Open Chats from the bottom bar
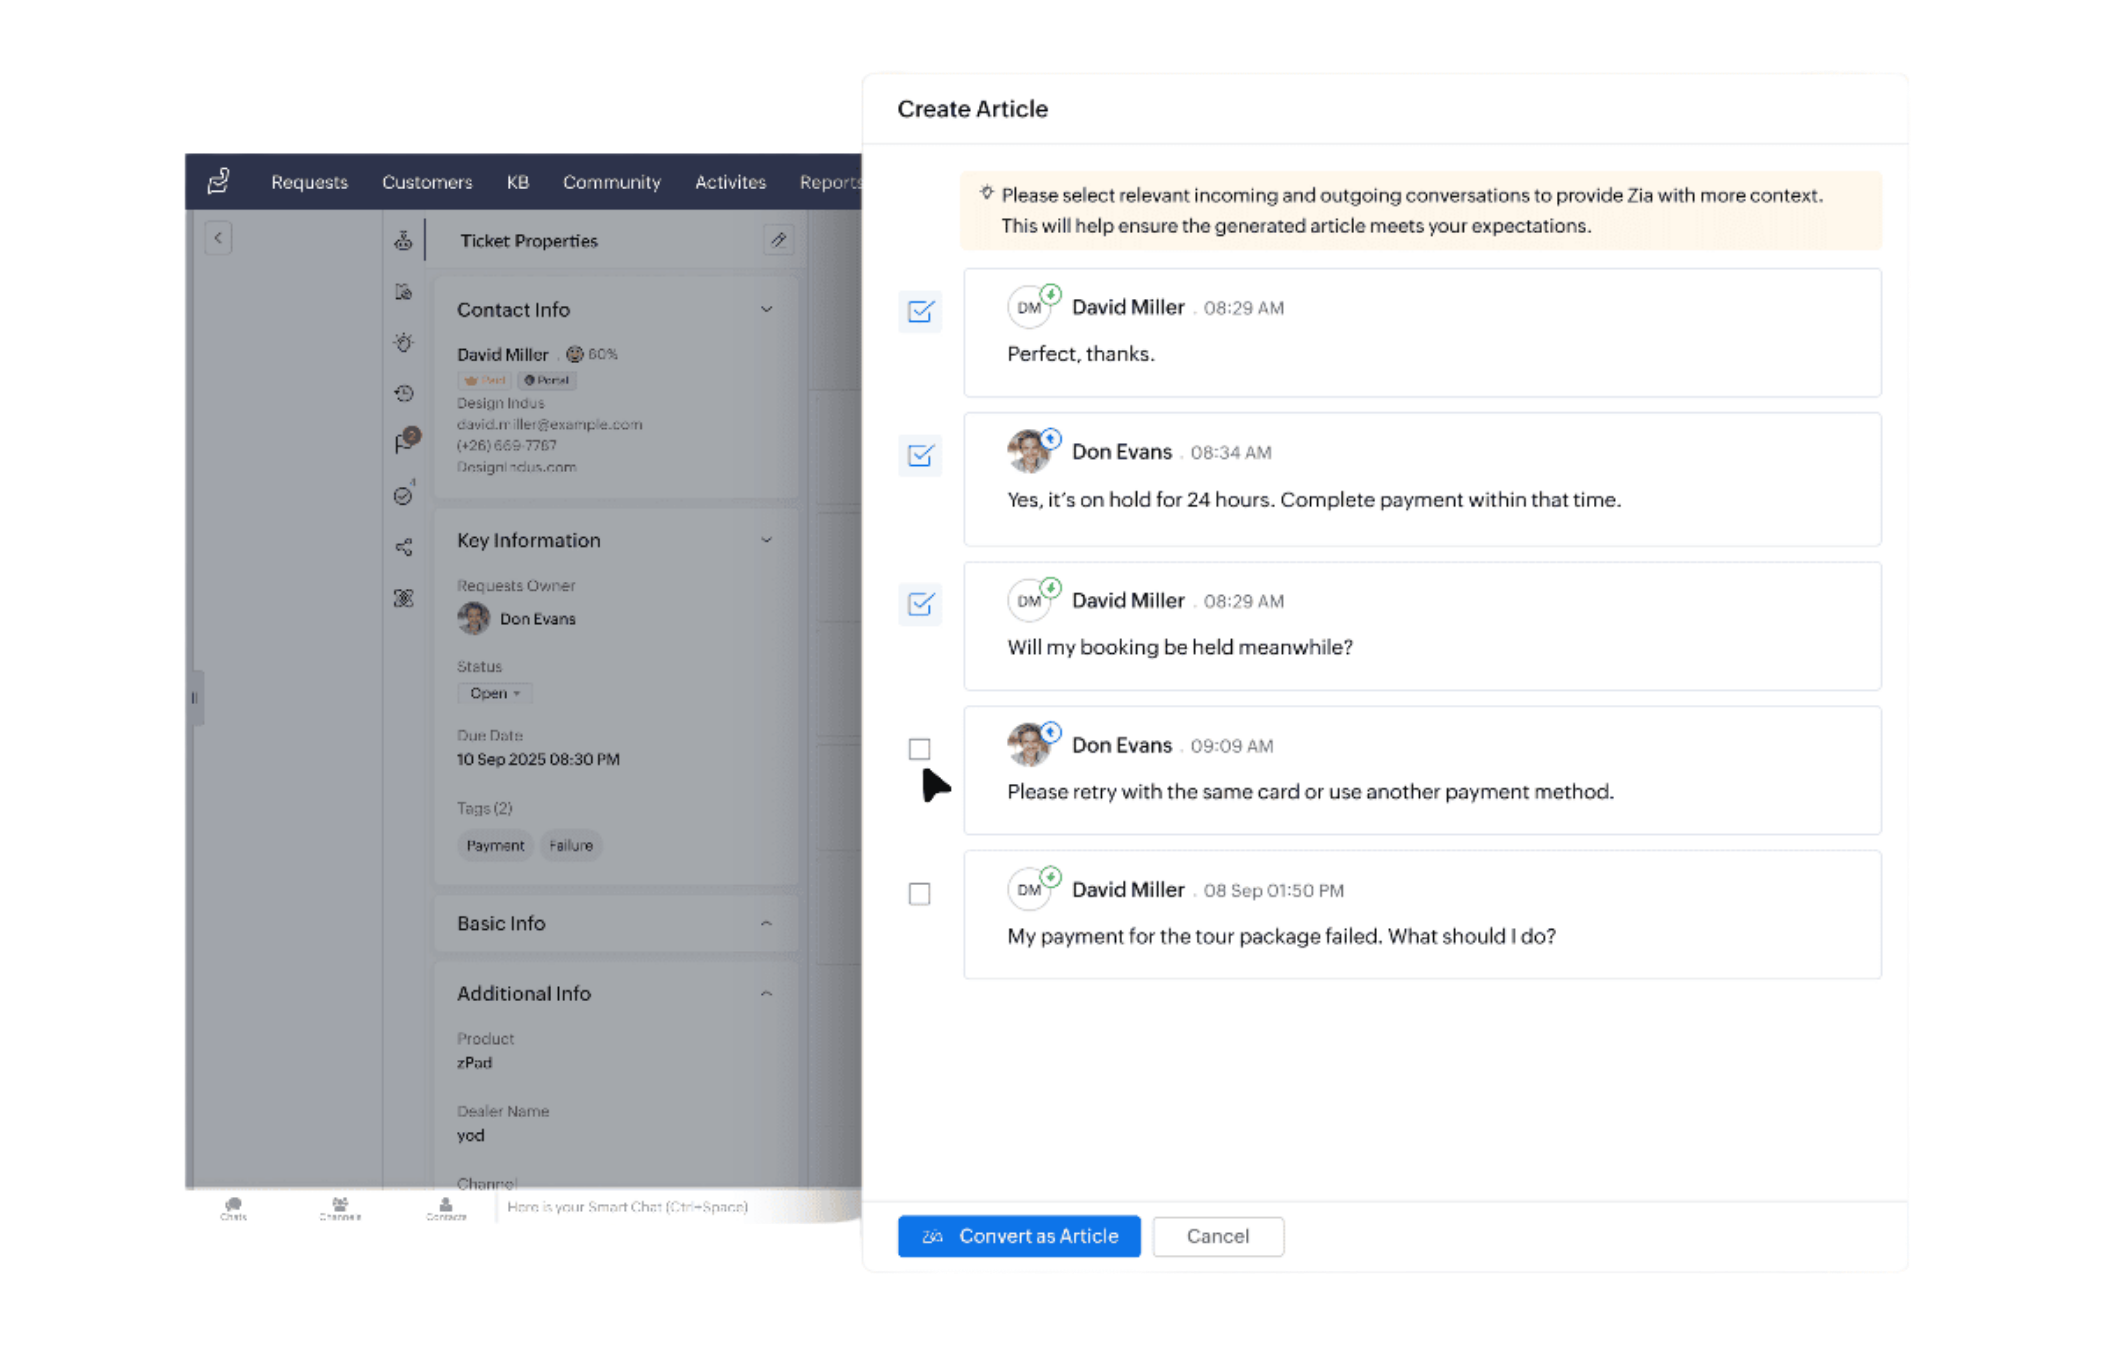 (233, 1203)
